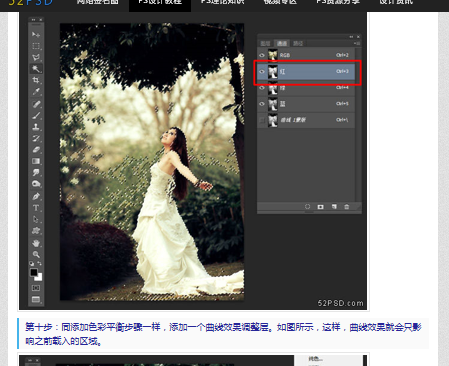Click the 第十步 step description text
Screen dimensions: 449x366
point(224,334)
